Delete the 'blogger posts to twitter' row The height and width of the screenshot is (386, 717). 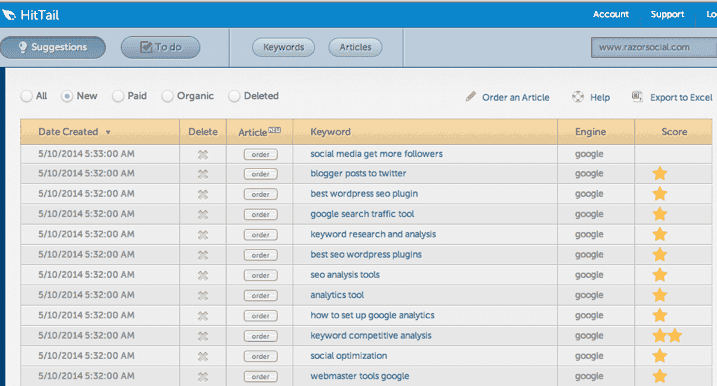(x=203, y=174)
